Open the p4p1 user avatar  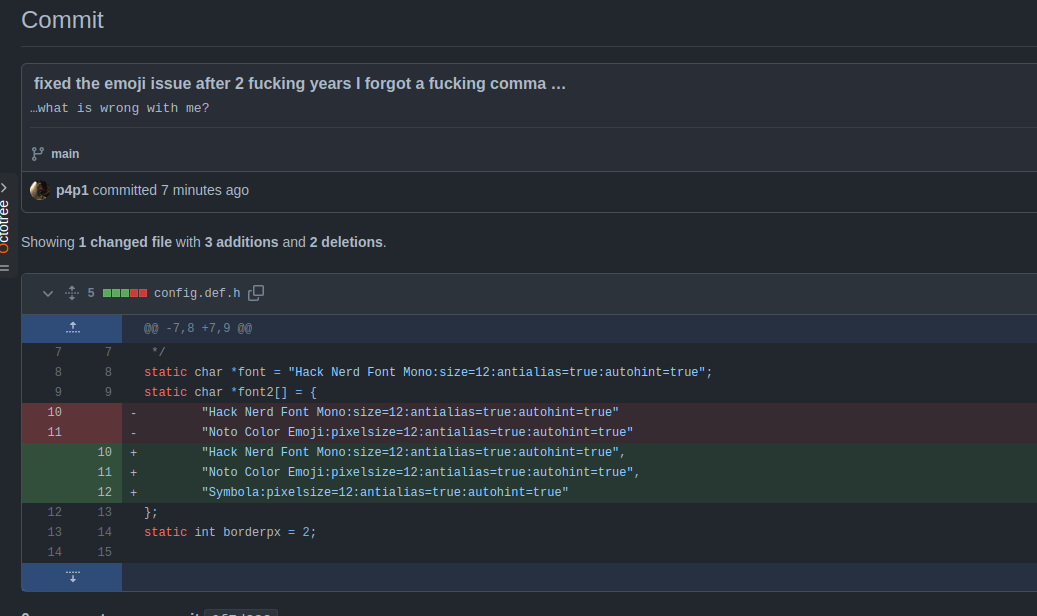pyautogui.click(x=40, y=190)
